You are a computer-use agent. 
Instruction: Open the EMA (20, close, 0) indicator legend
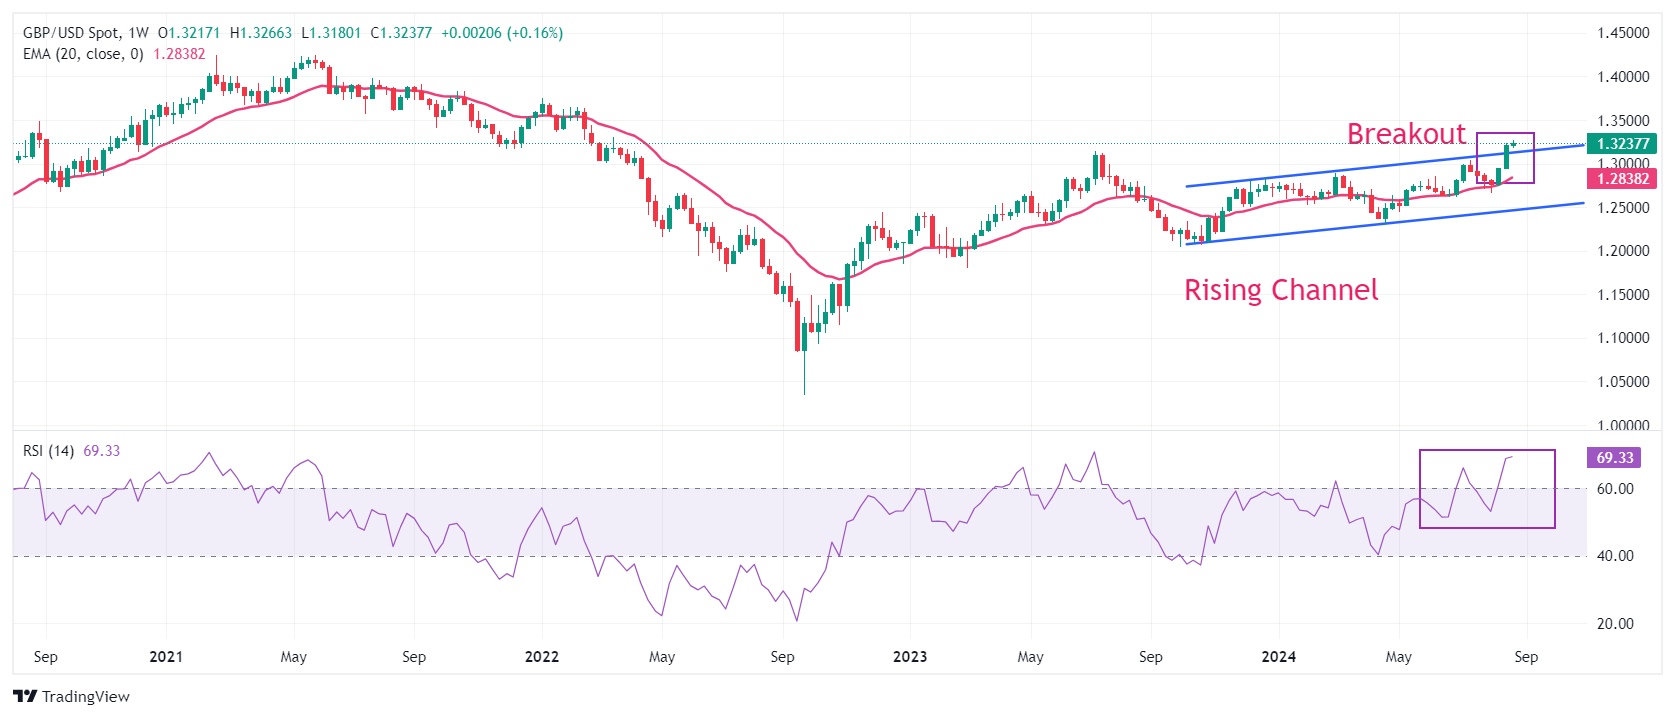83,54
